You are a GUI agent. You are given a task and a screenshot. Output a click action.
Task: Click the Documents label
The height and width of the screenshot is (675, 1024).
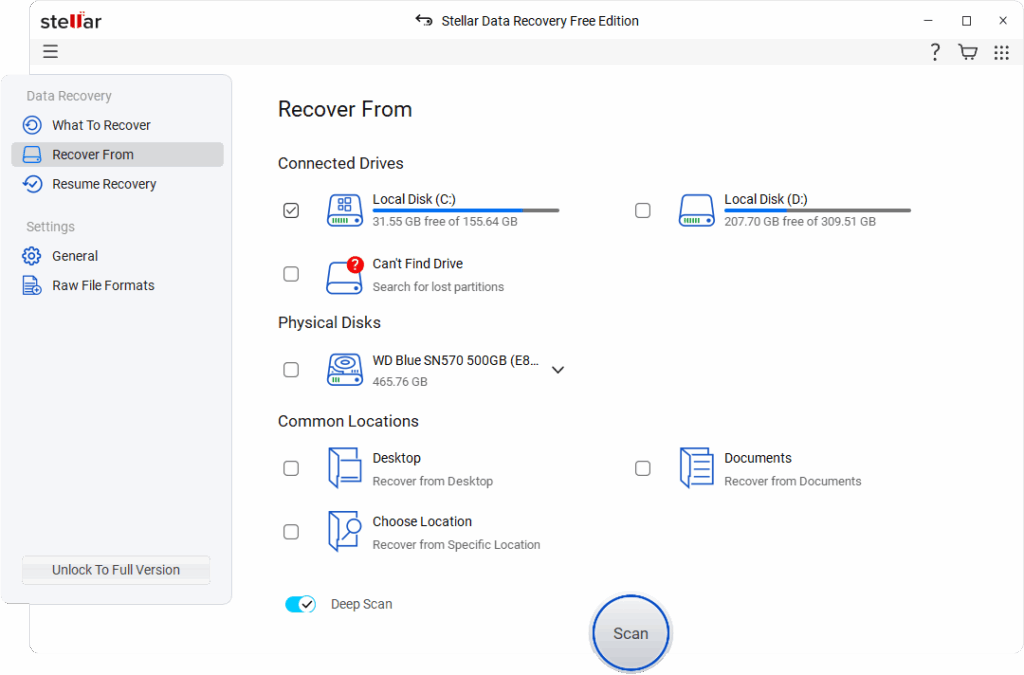(x=758, y=458)
